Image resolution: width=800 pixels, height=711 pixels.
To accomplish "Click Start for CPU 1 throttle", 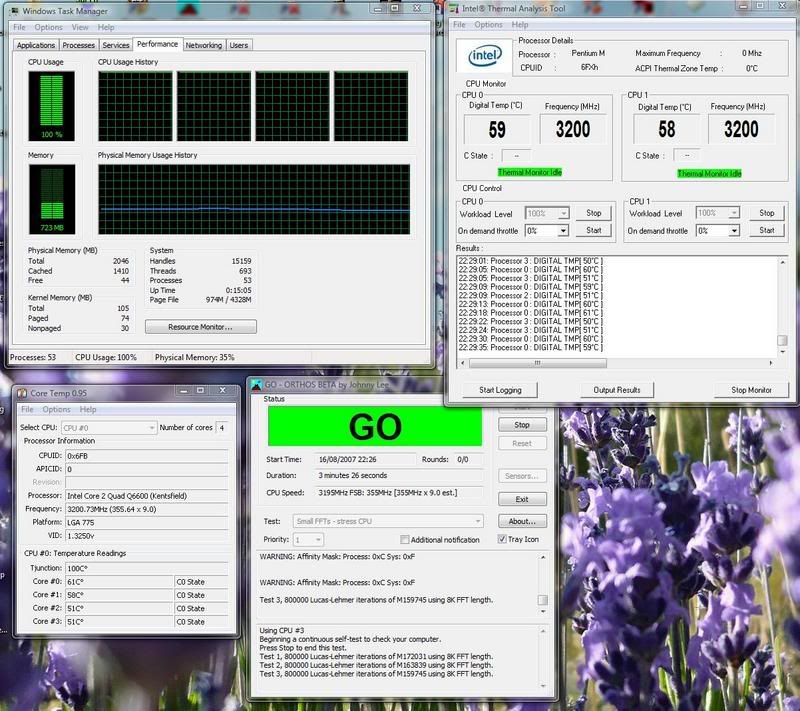I will click(x=766, y=231).
